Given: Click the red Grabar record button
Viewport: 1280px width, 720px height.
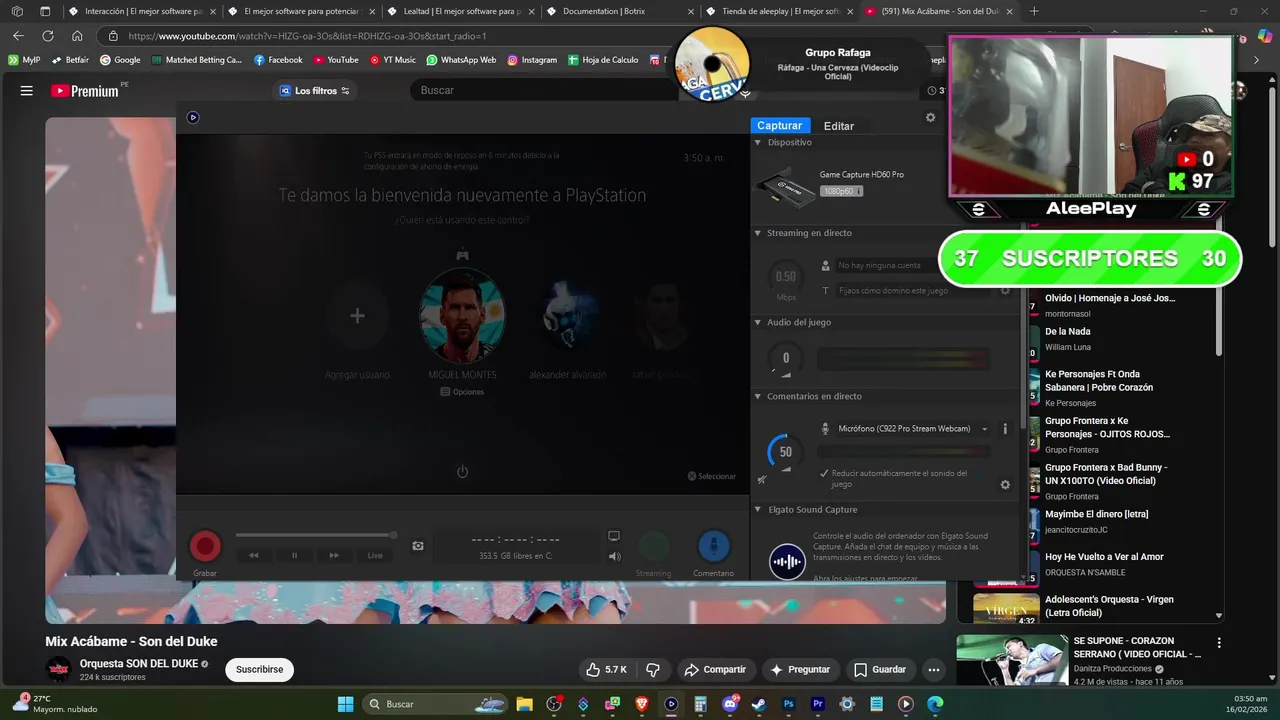Looking at the screenshot, I should click(x=205, y=546).
